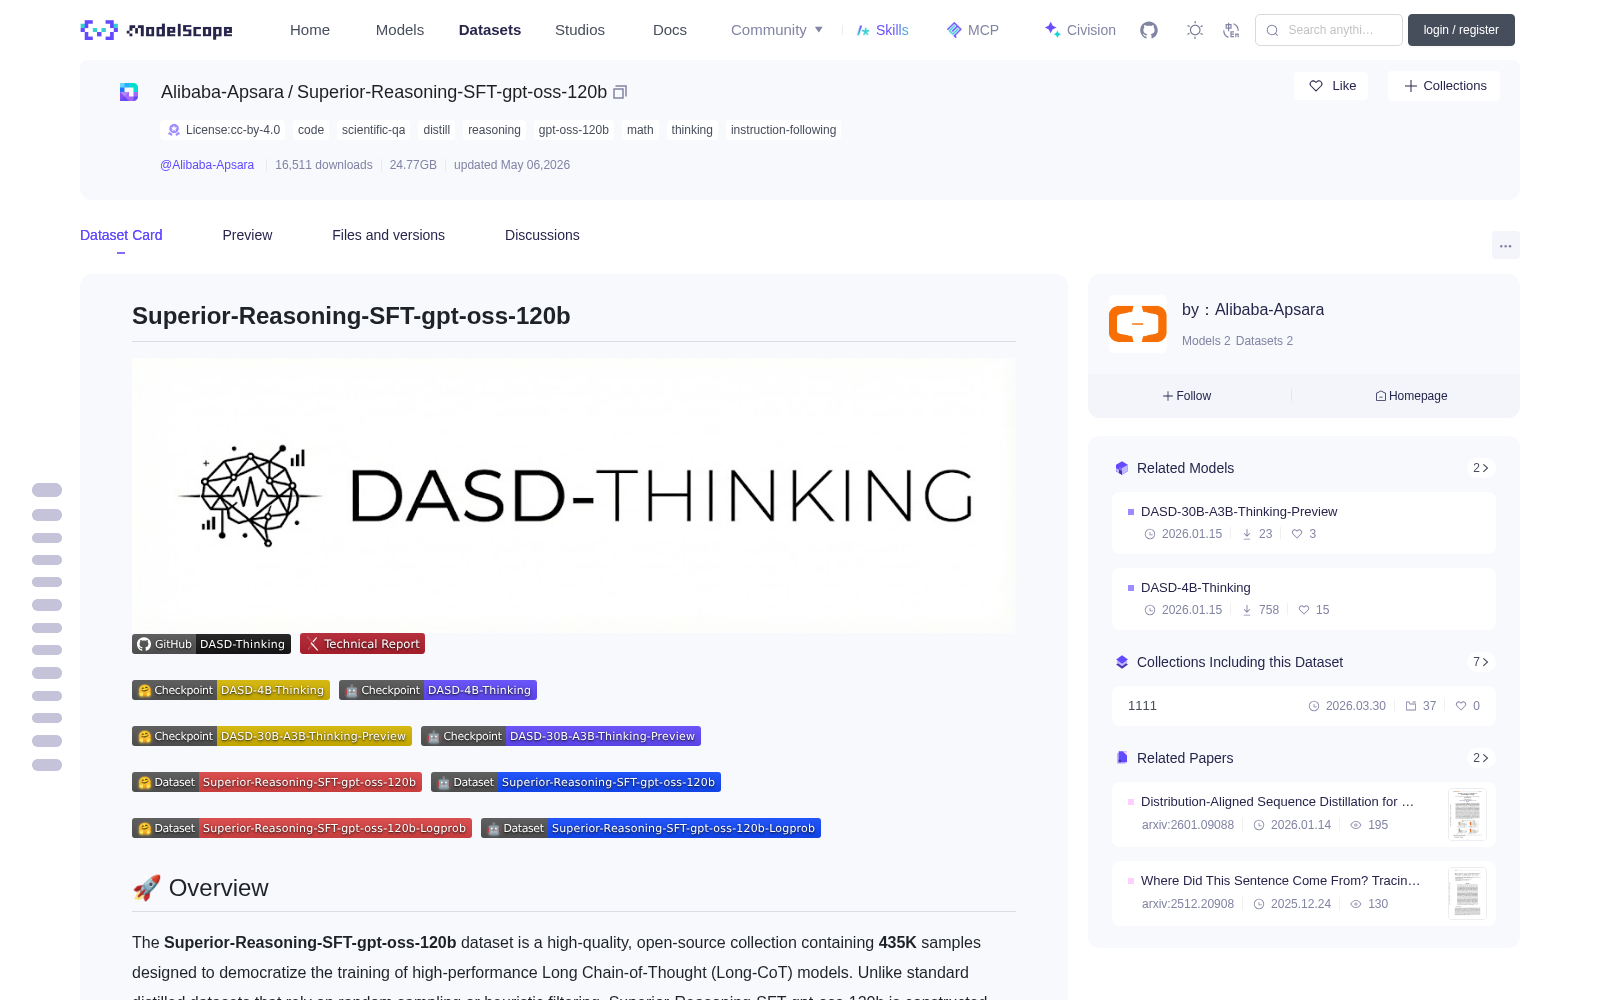Viewport: 1600px width, 1000px height.
Task: Open blue Dataset Superior-Reasoning-SFT-gpt-oss-120b badge
Action: [576, 782]
